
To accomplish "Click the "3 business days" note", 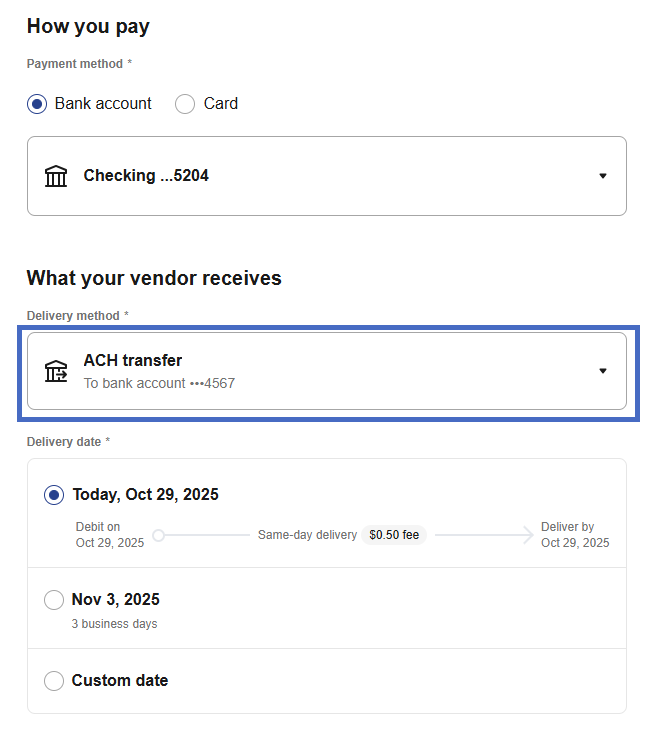I will pos(114,624).
